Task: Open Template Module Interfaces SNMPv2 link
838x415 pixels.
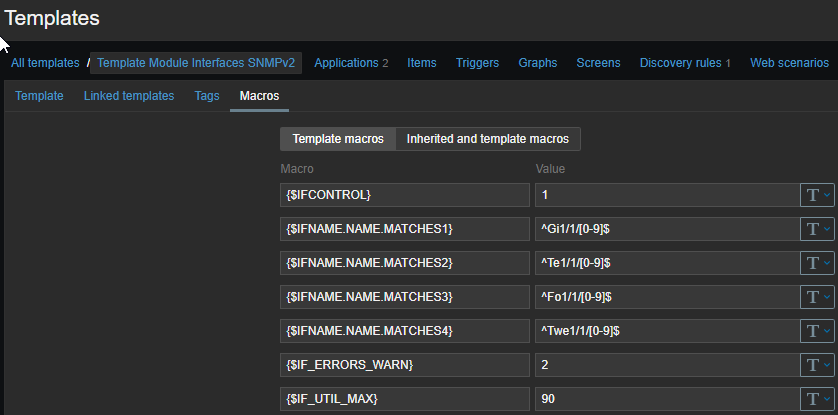Action: (x=196, y=63)
